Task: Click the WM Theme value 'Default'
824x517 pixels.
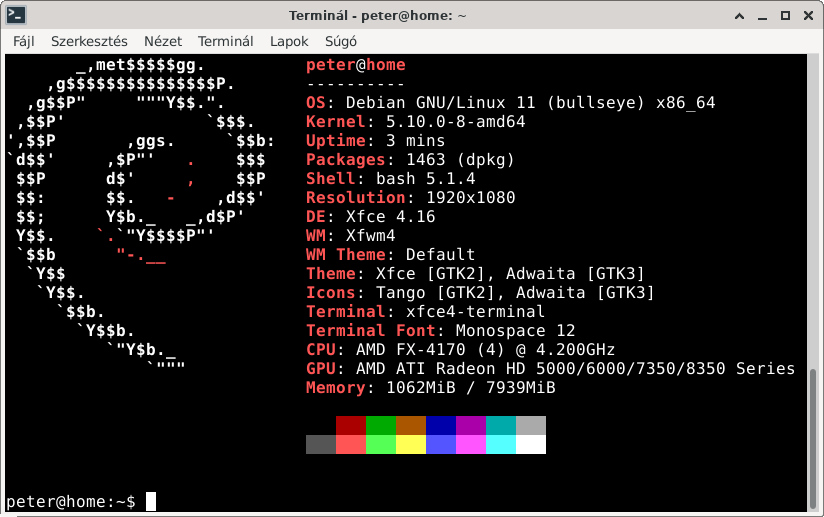Action: [440, 254]
